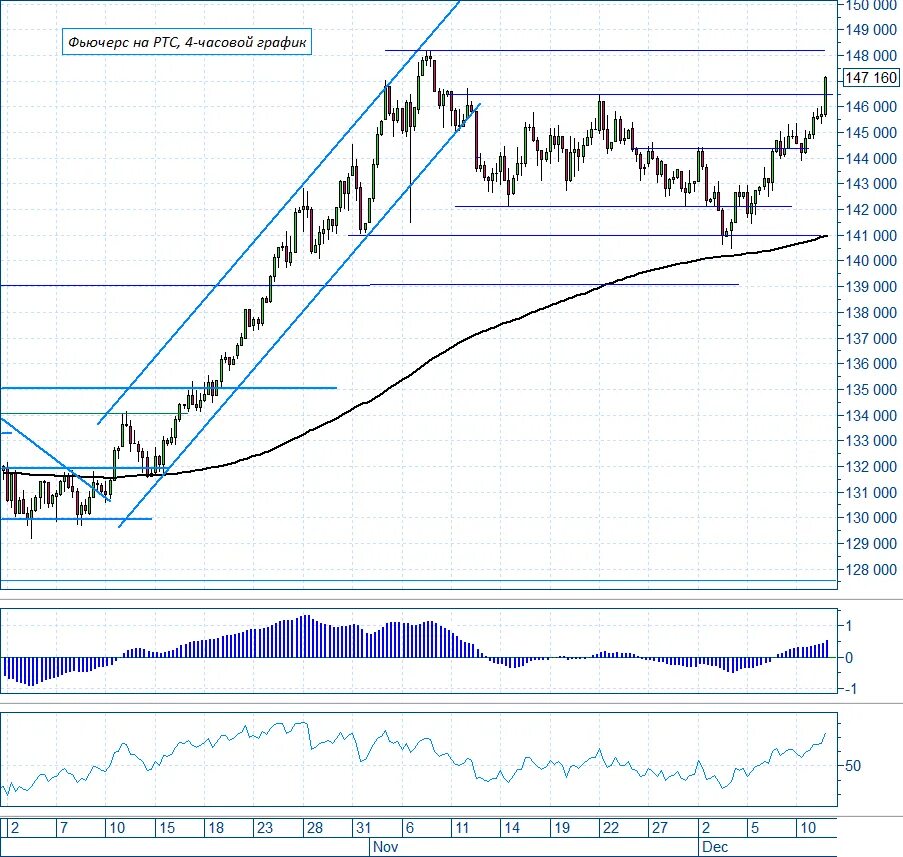Click the Dec month label on time axis
Viewport: 903px width, 857px height.
[715, 847]
